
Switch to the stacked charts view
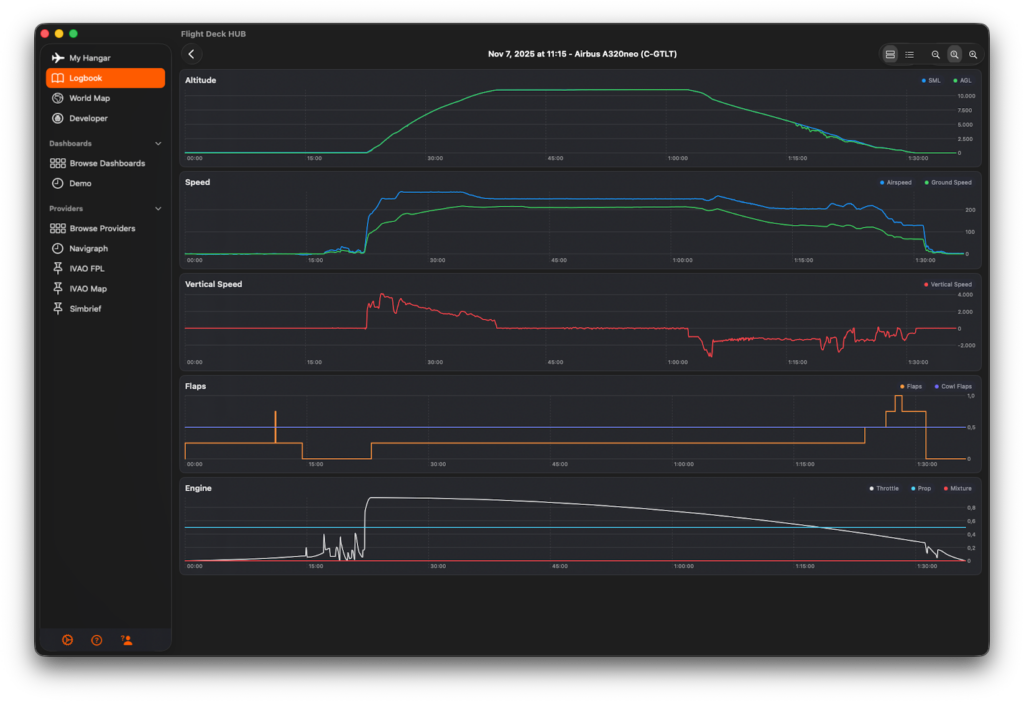(890, 54)
